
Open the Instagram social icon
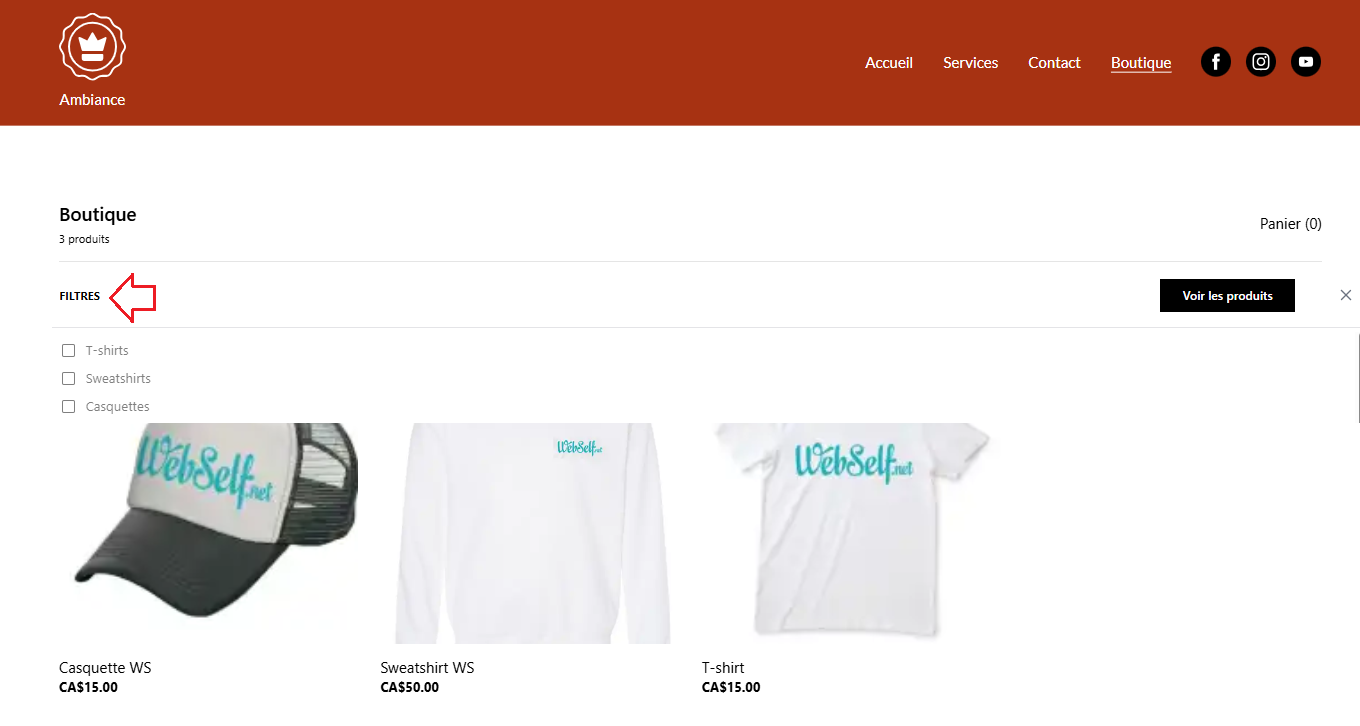pos(1261,62)
